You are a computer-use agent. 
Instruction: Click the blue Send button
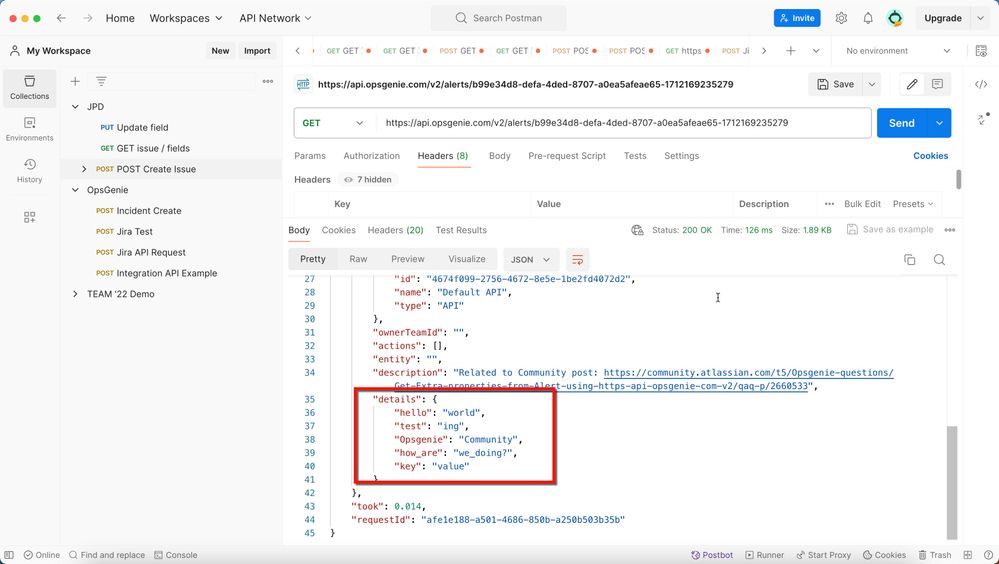(902, 123)
